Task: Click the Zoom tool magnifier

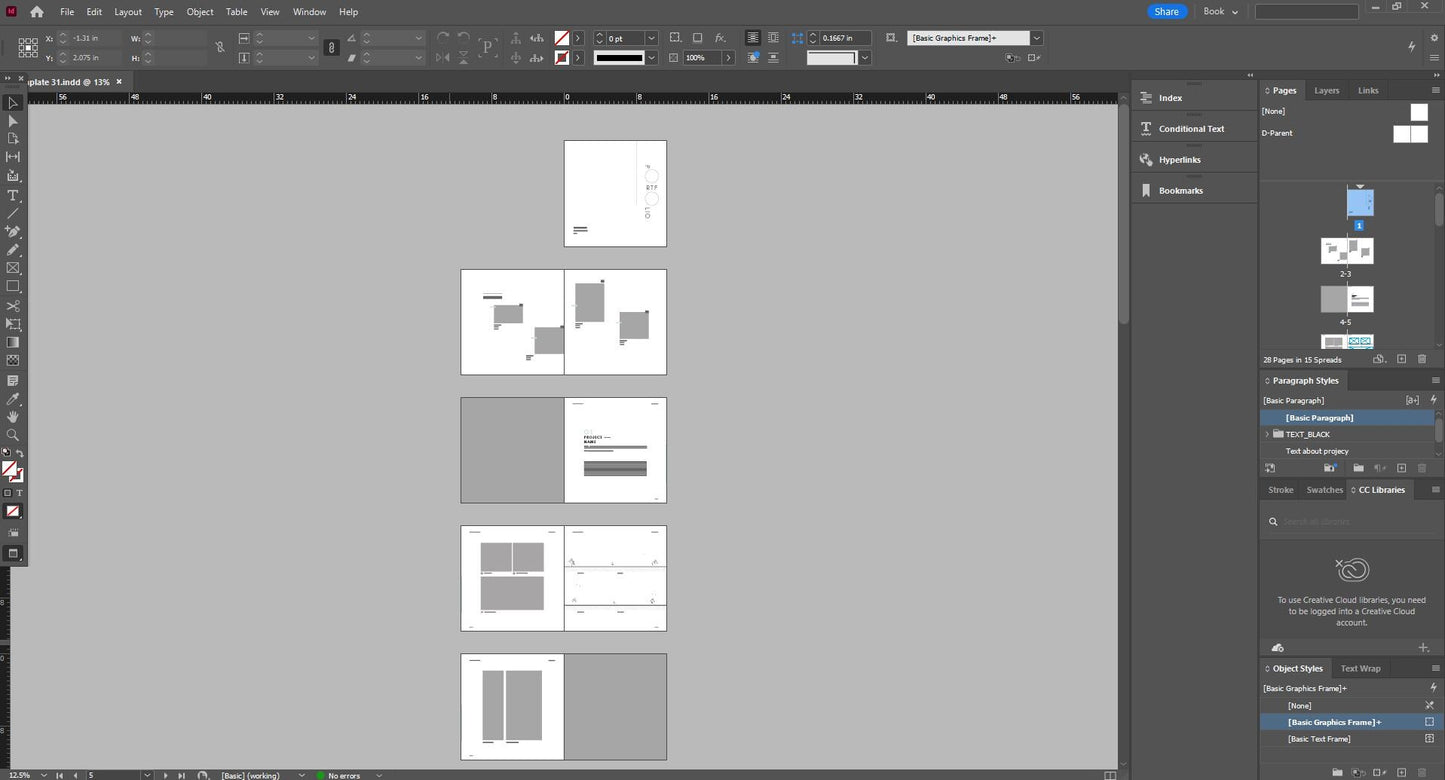Action: [x=13, y=436]
